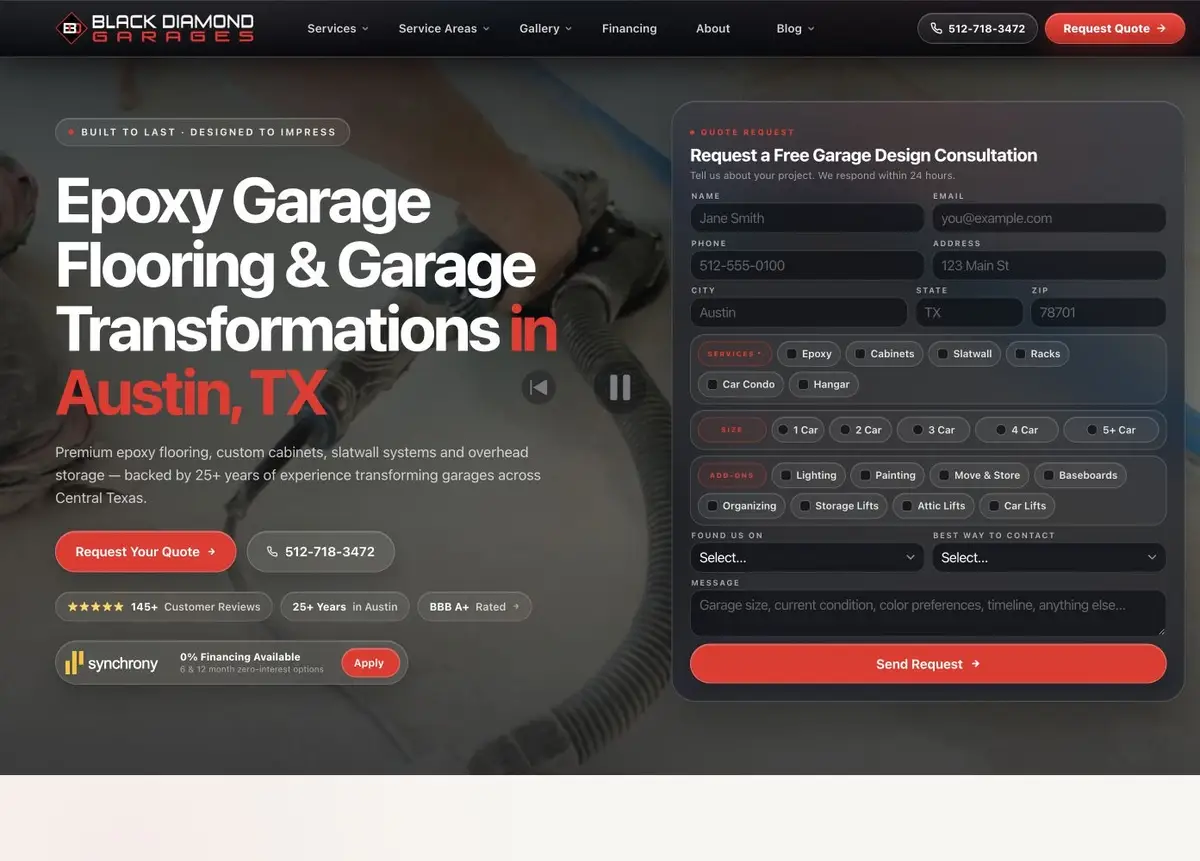Open the About page

[713, 28]
